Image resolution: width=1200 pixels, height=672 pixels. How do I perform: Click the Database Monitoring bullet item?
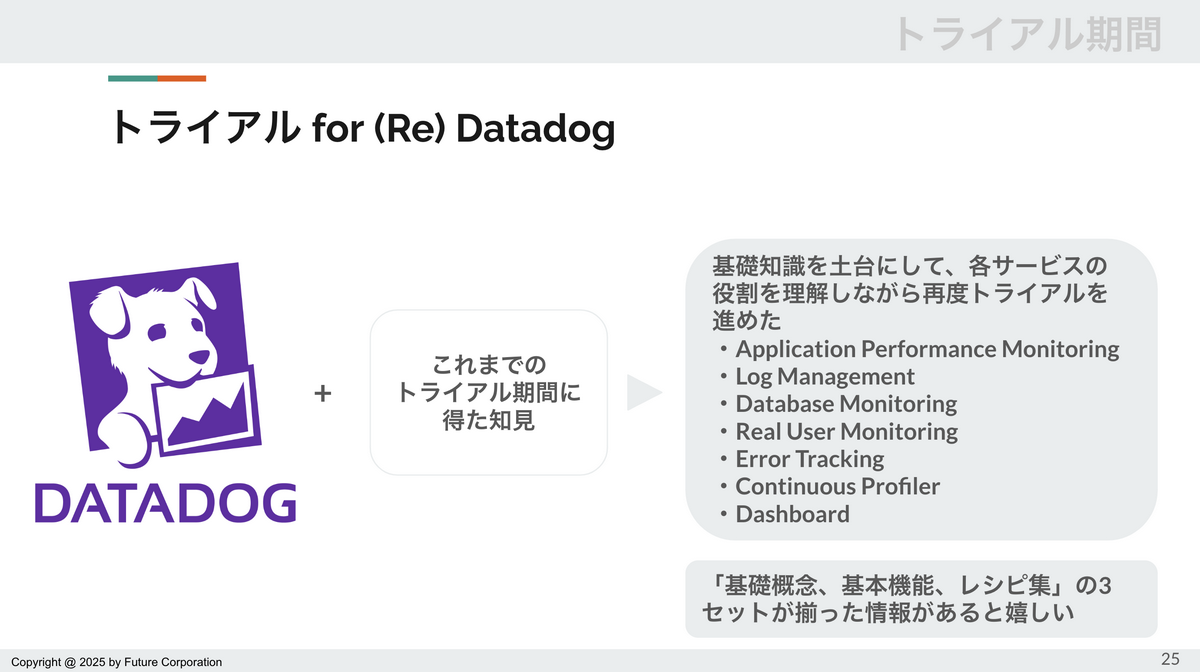(835, 404)
